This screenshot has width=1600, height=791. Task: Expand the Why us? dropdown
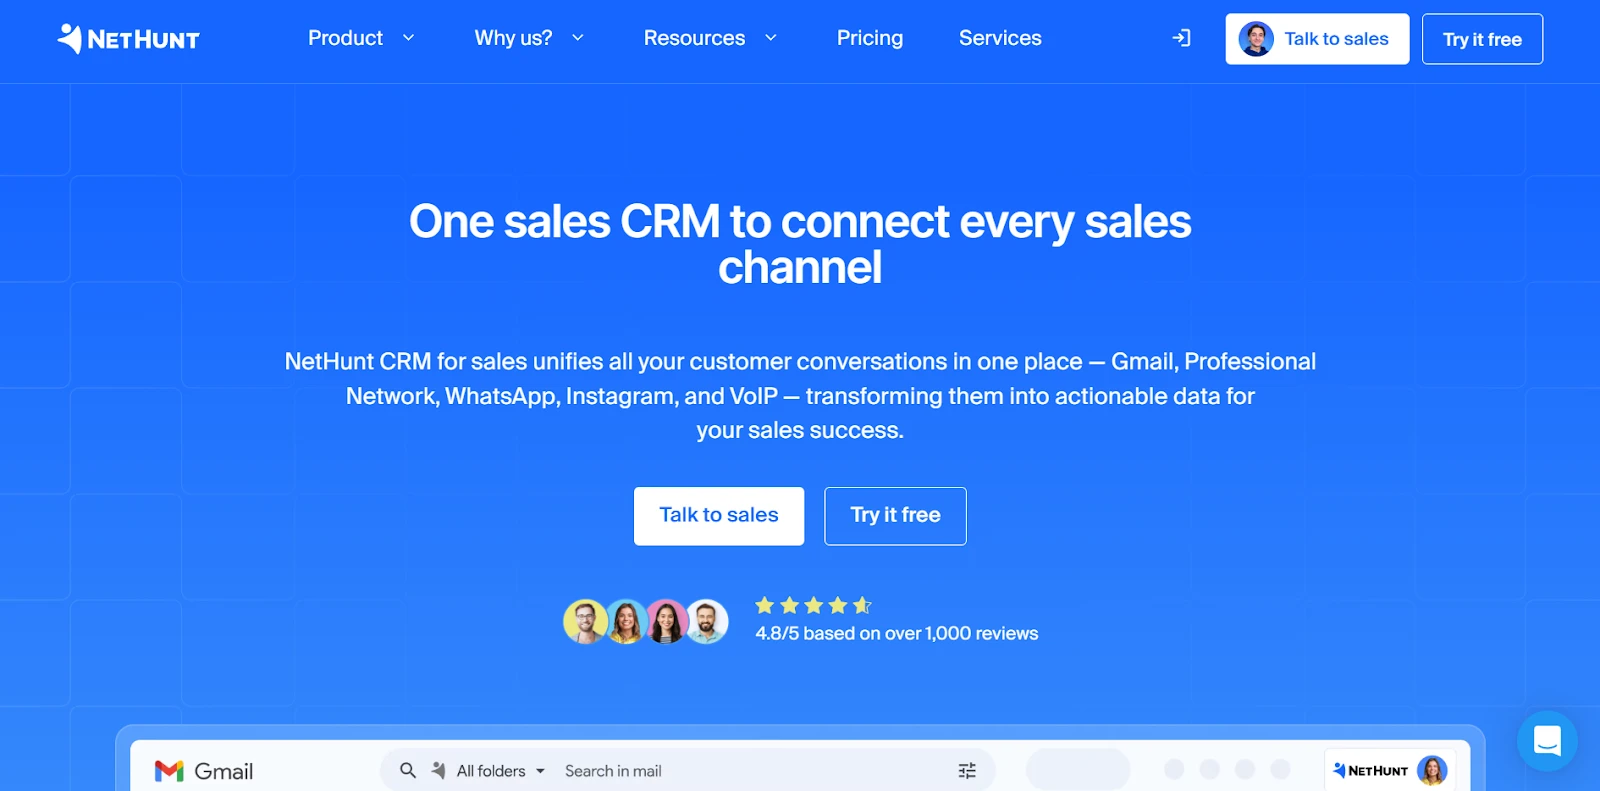pos(528,38)
